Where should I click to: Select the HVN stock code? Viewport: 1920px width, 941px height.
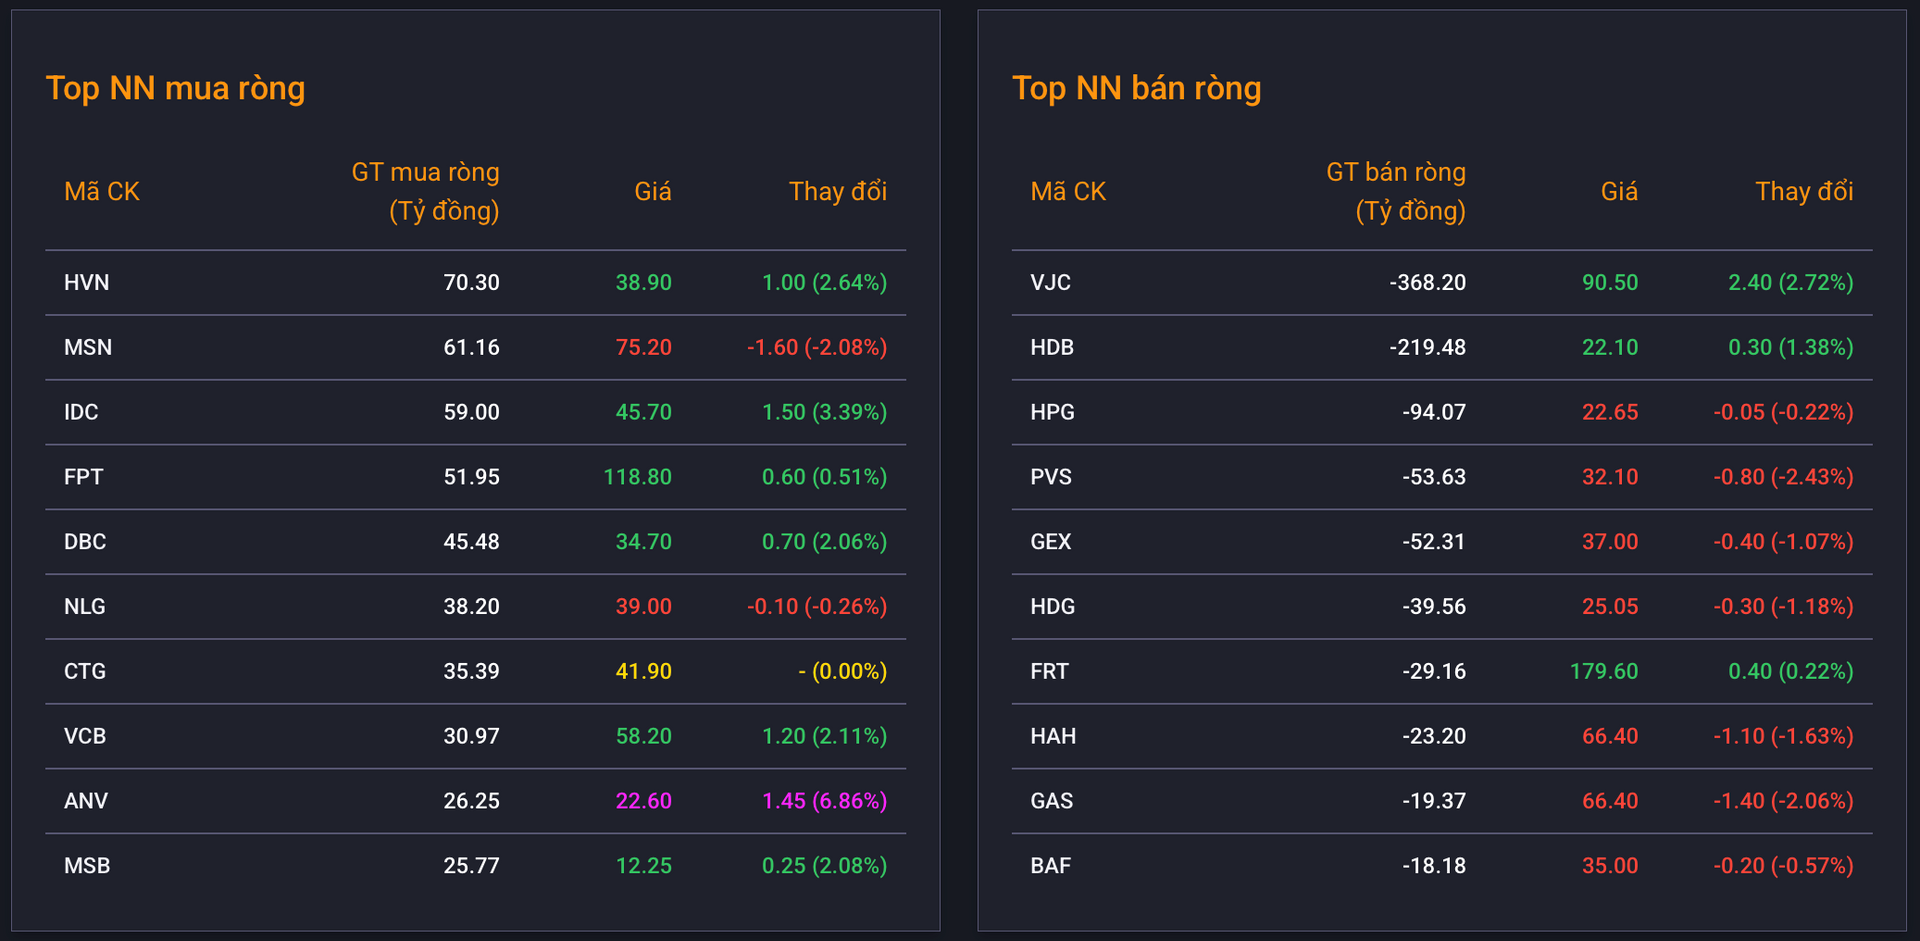point(87,283)
